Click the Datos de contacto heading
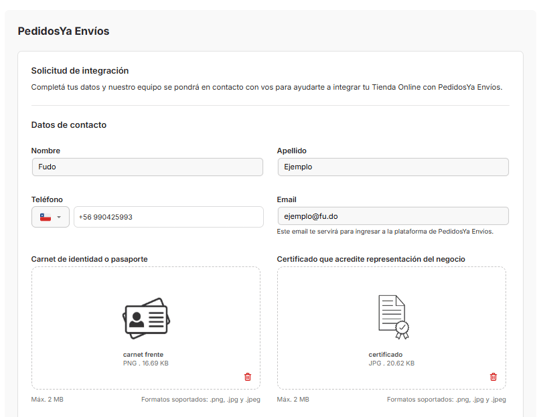The height and width of the screenshot is (417, 541). click(x=69, y=125)
